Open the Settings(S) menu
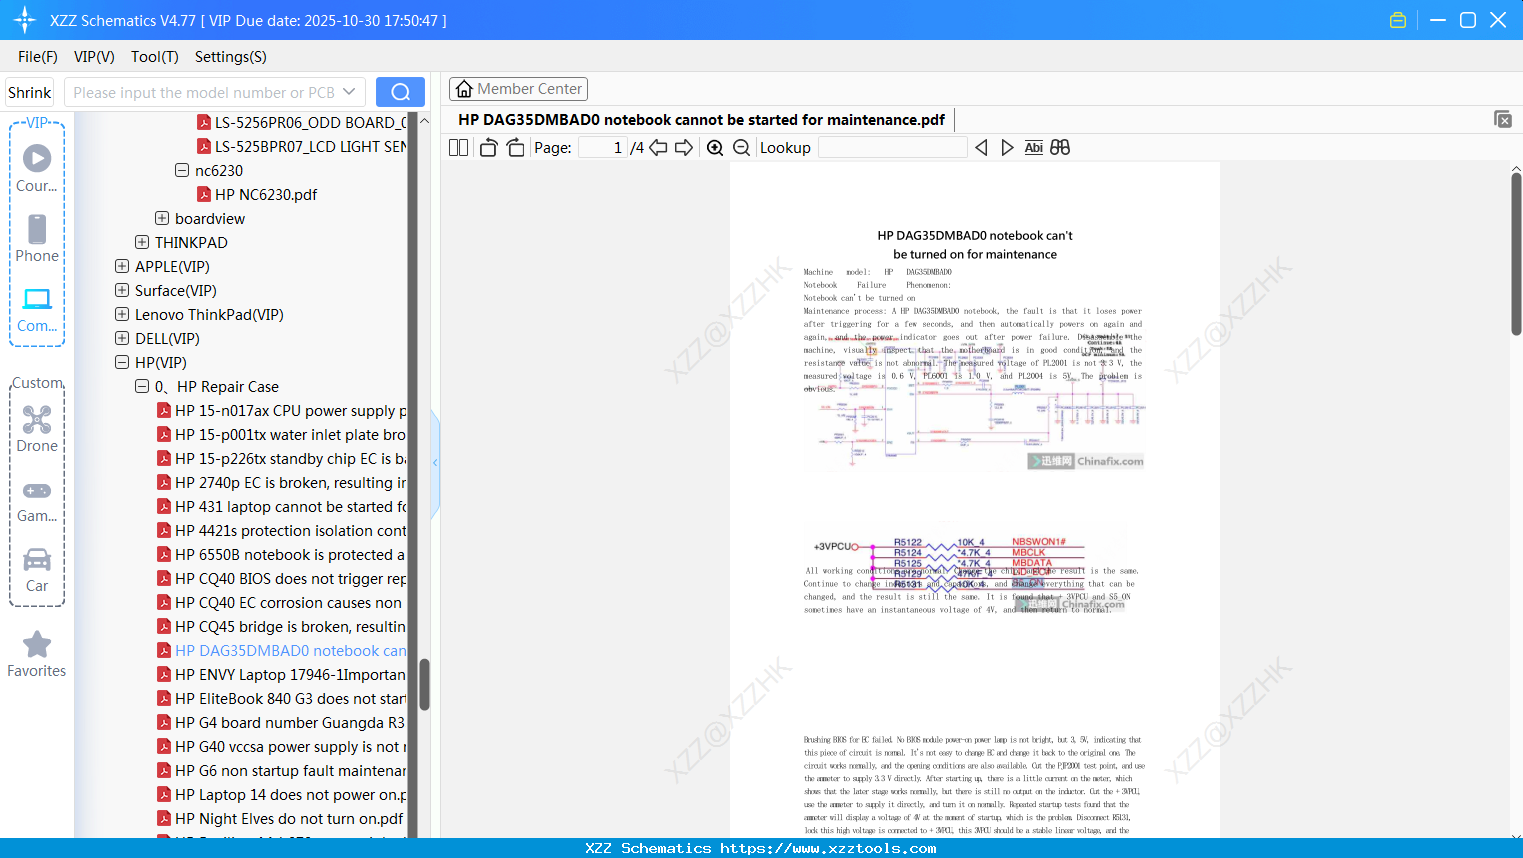The height and width of the screenshot is (858, 1523). 231,57
